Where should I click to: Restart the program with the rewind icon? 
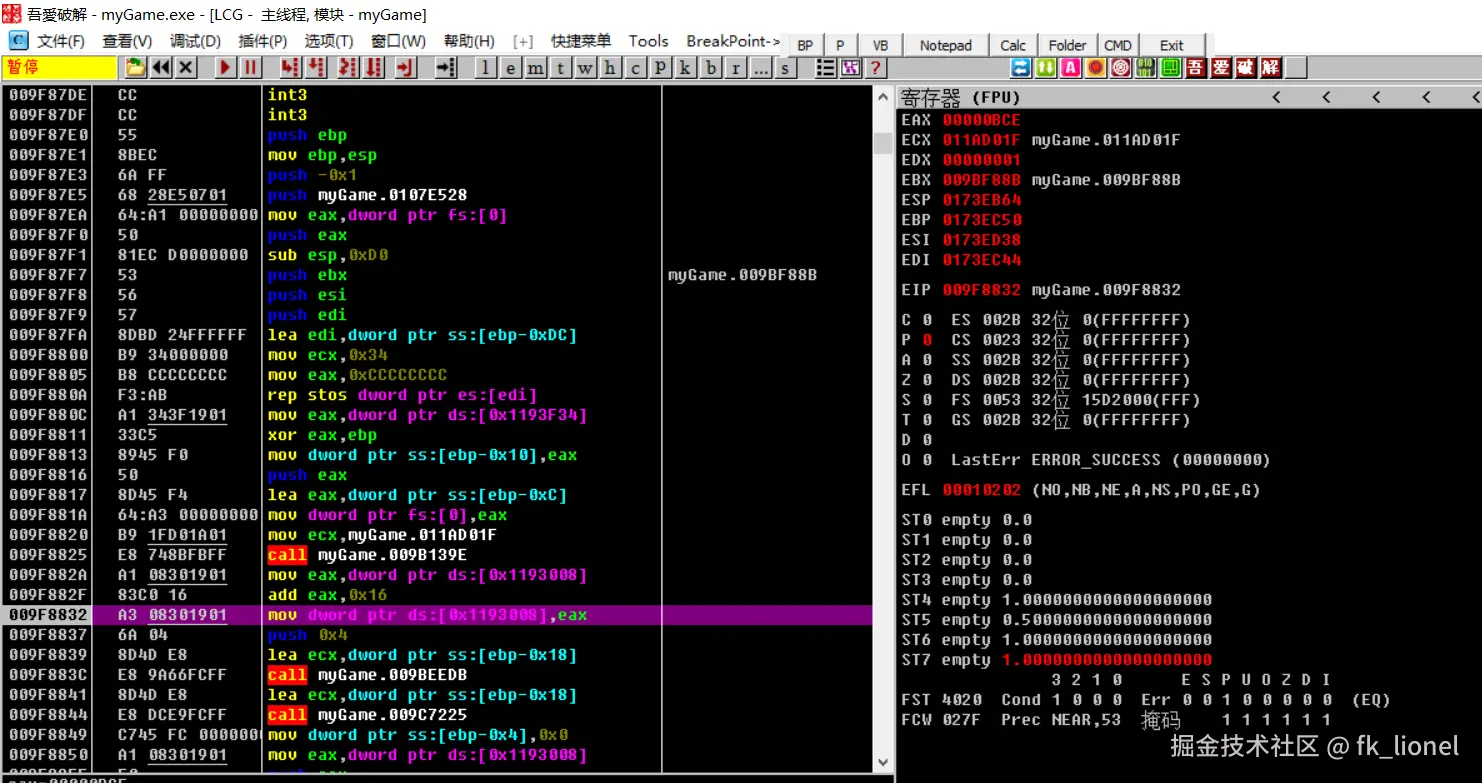[x=161, y=67]
